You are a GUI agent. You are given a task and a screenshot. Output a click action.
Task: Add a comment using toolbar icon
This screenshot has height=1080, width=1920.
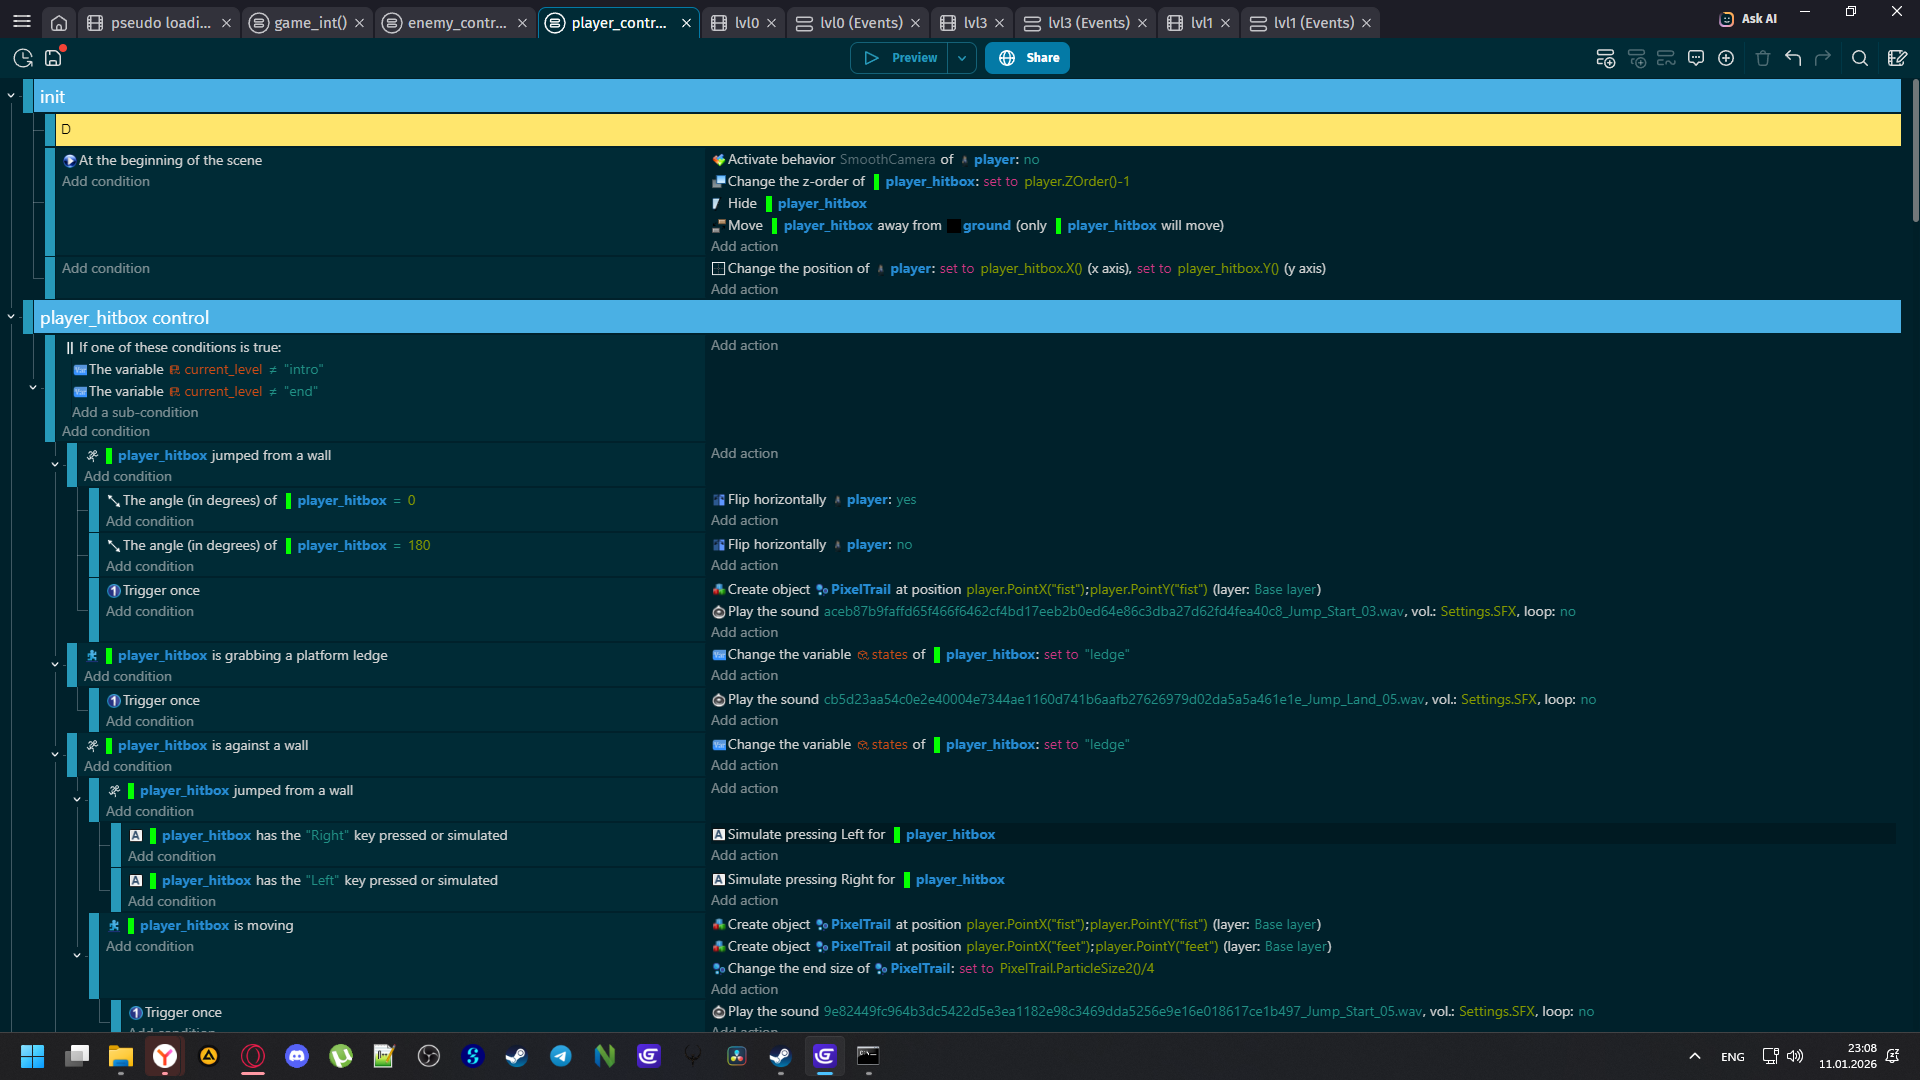click(1695, 58)
